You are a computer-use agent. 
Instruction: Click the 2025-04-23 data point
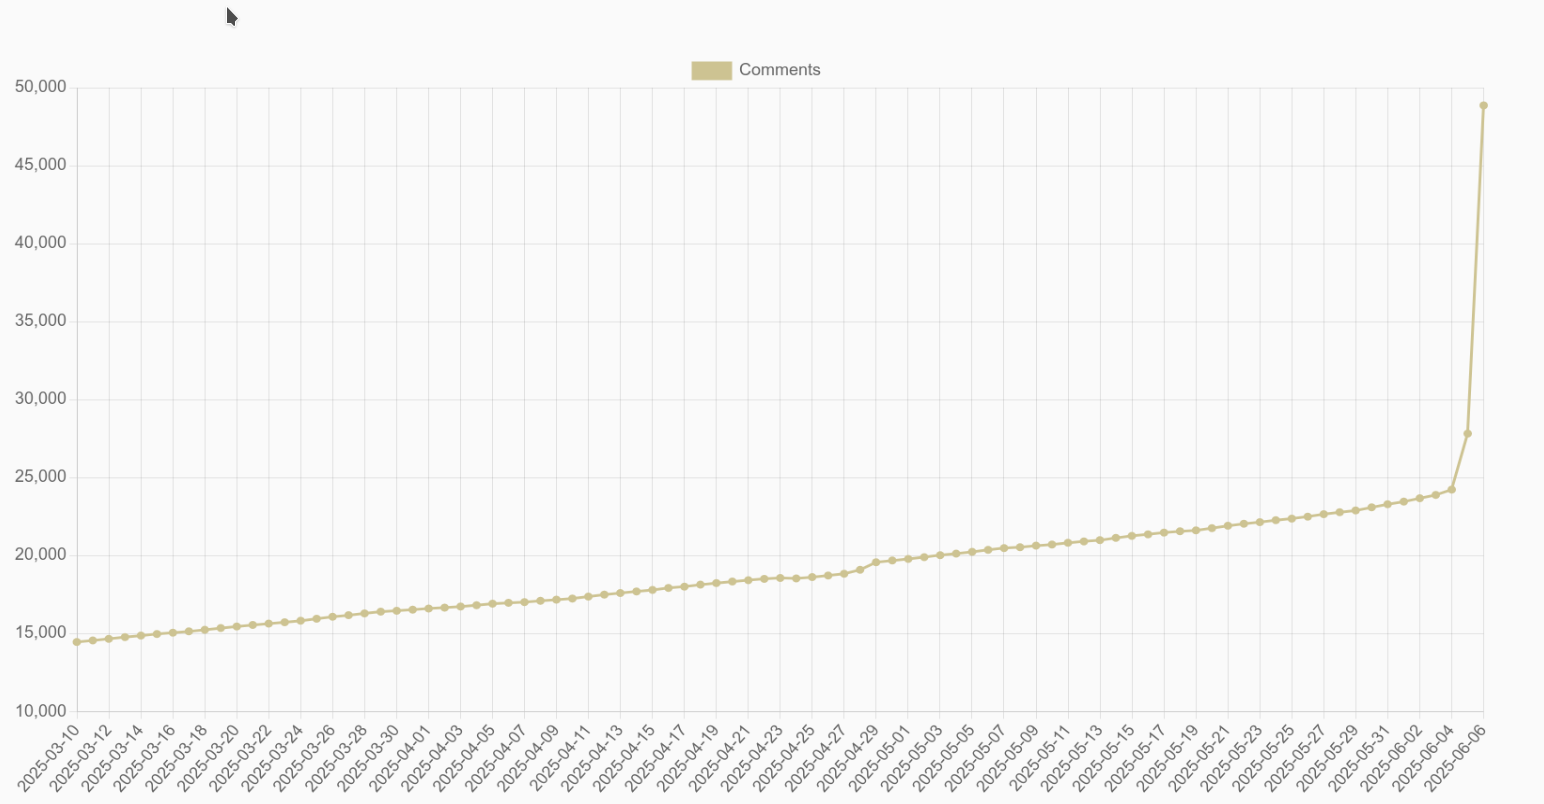pyautogui.click(x=780, y=578)
